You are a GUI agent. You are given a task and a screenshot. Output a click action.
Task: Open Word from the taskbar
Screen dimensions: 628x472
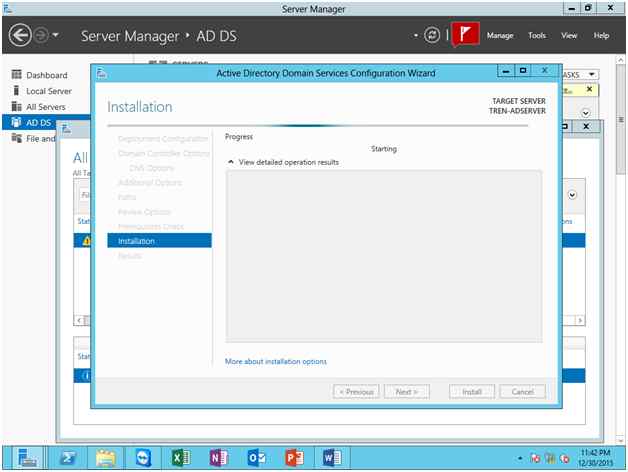332,458
